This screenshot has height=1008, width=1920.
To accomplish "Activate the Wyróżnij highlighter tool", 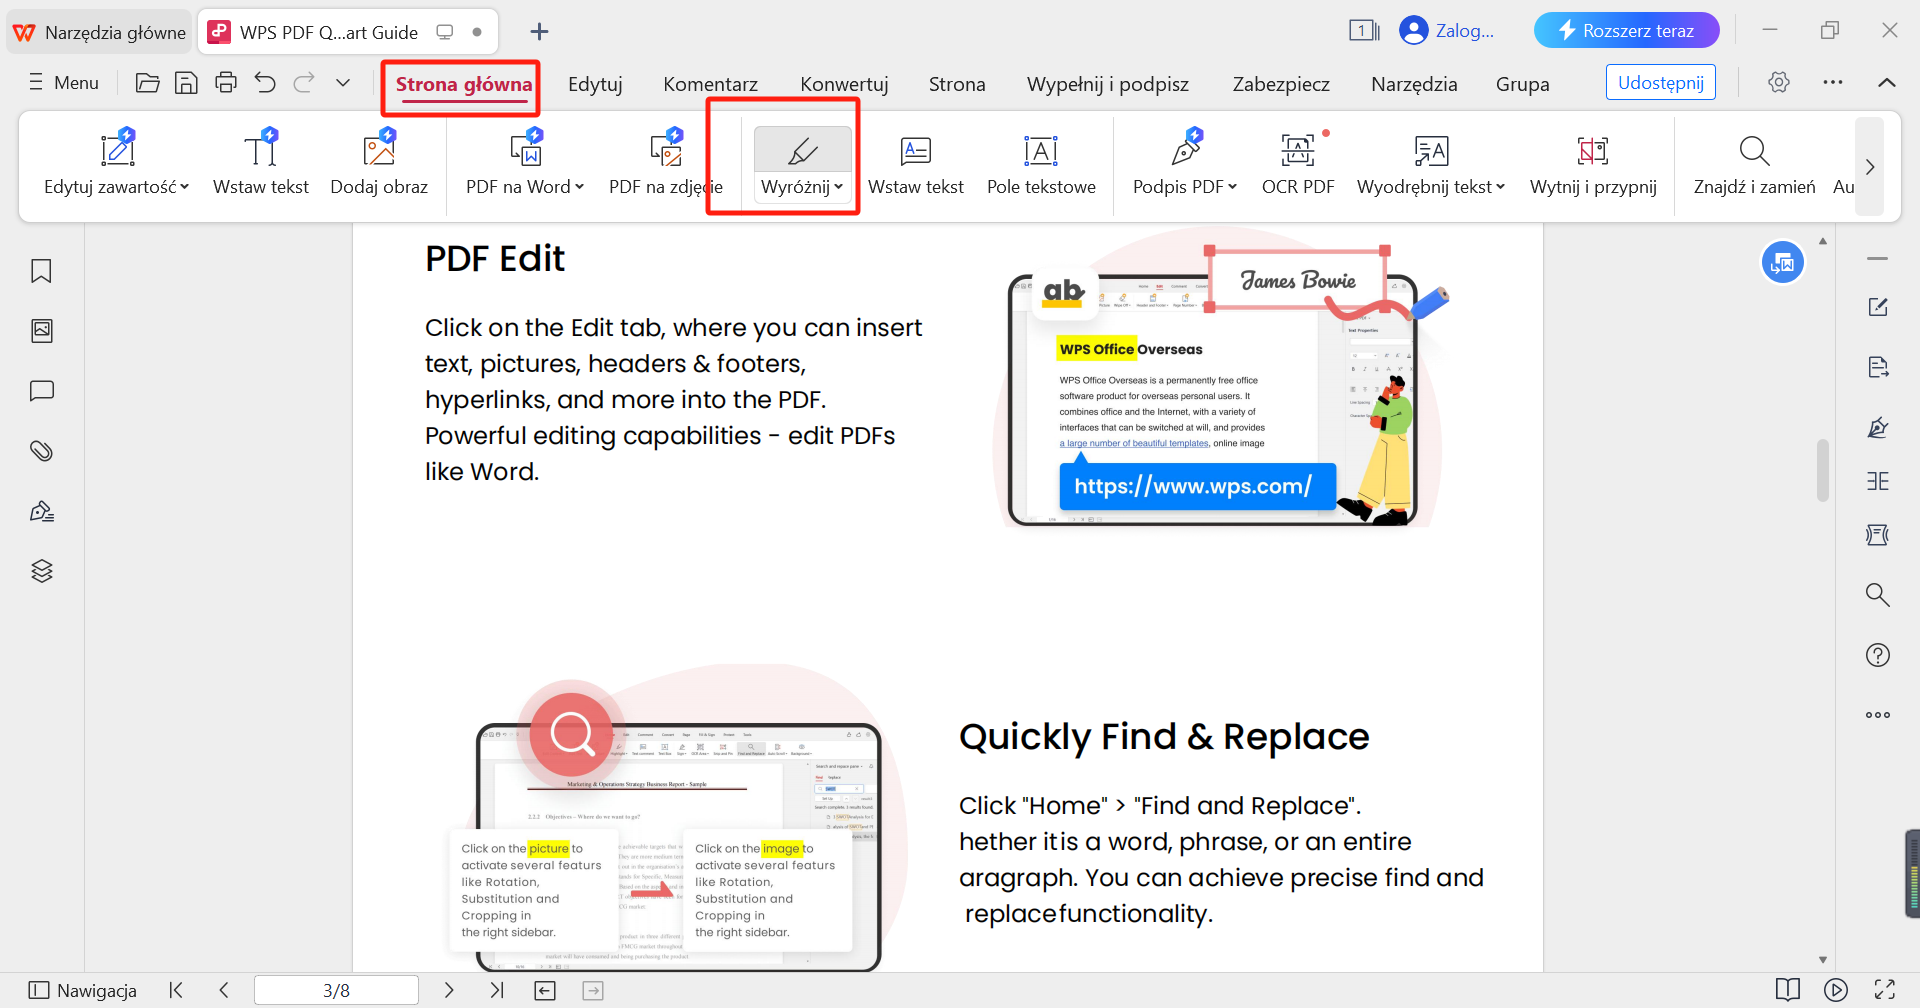I will [802, 150].
